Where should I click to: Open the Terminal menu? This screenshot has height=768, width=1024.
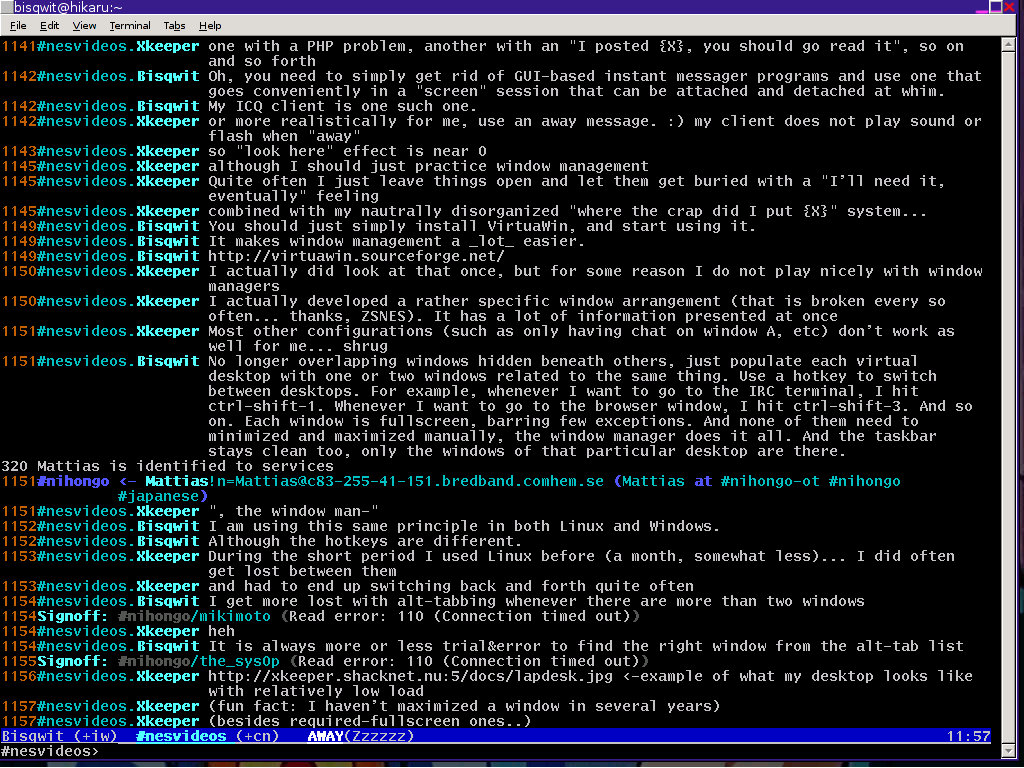(130, 25)
